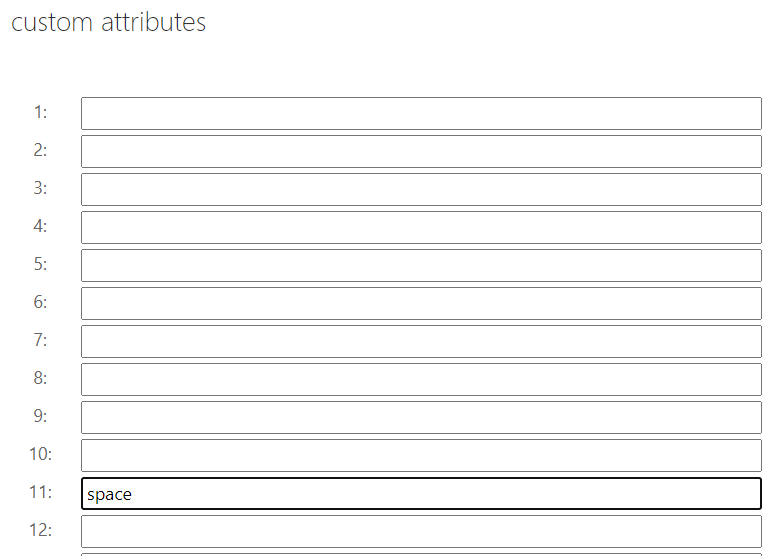
Task: Place cursor in attribute 5 text box
Action: (x=421, y=265)
